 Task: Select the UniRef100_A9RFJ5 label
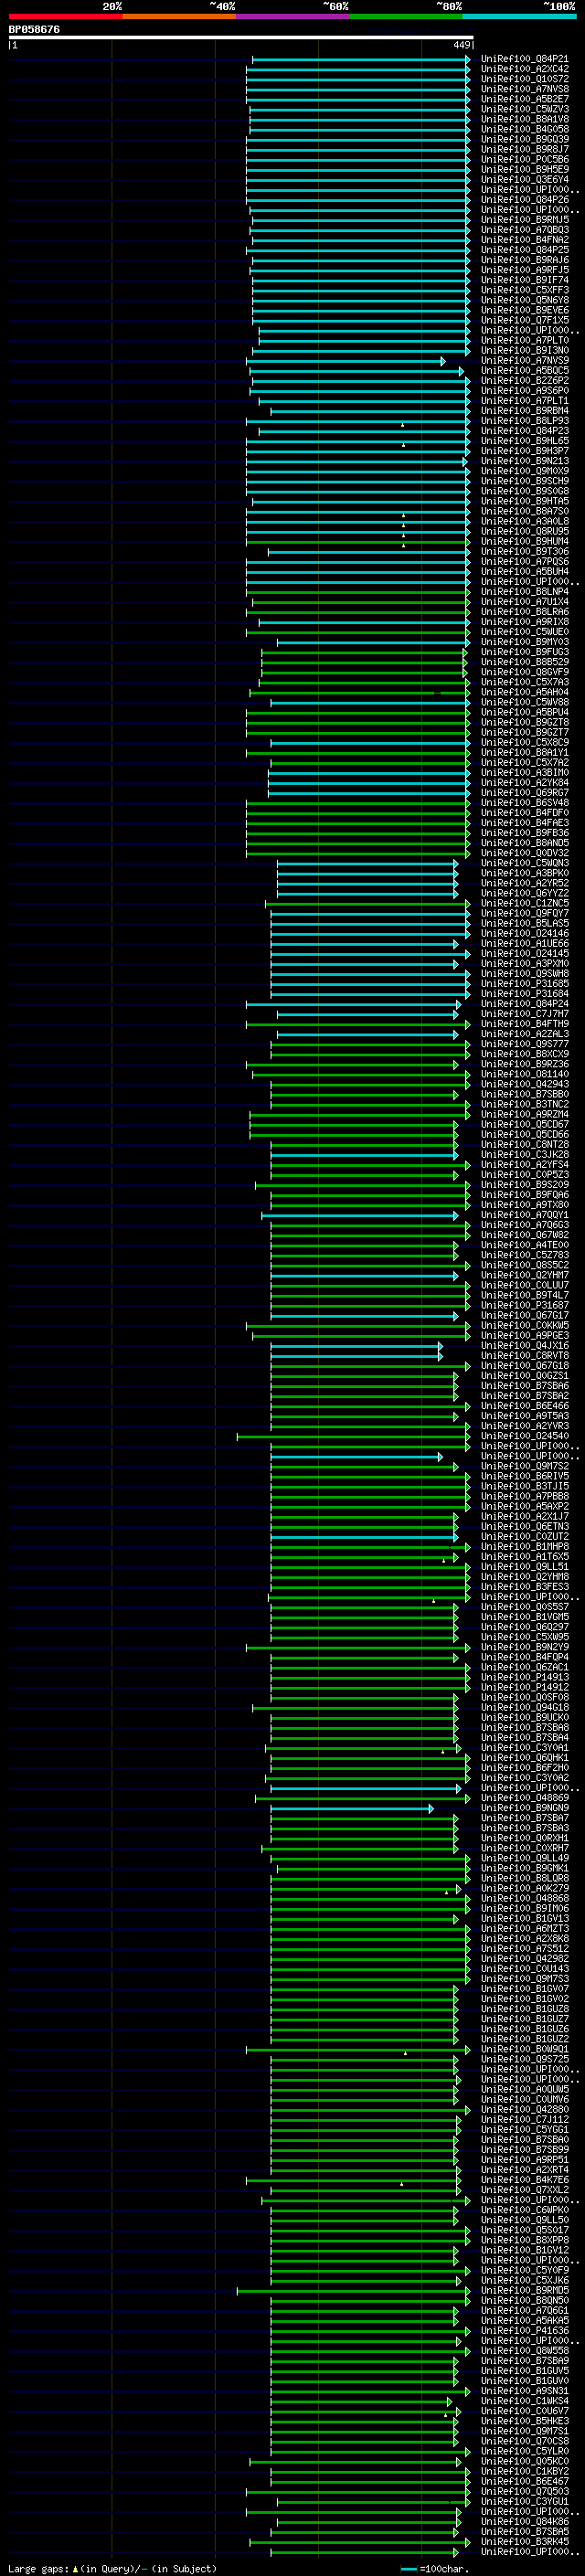(x=525, y=270)
